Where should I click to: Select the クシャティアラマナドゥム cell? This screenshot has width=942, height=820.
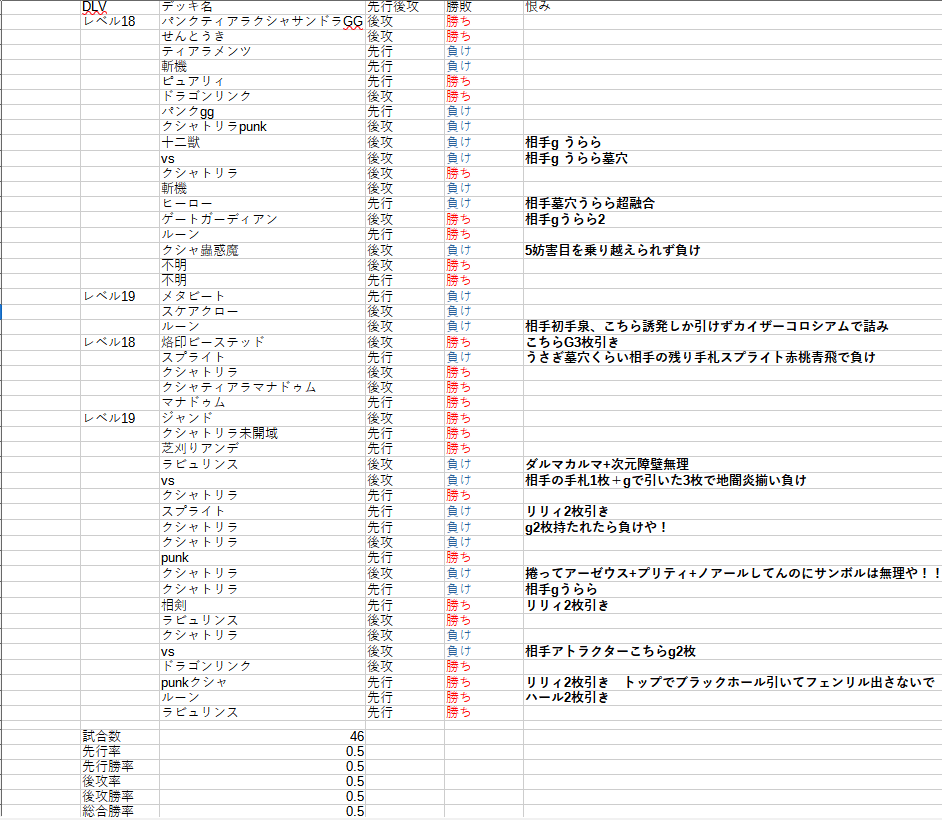pyautogui.click(x=263, y=387)
